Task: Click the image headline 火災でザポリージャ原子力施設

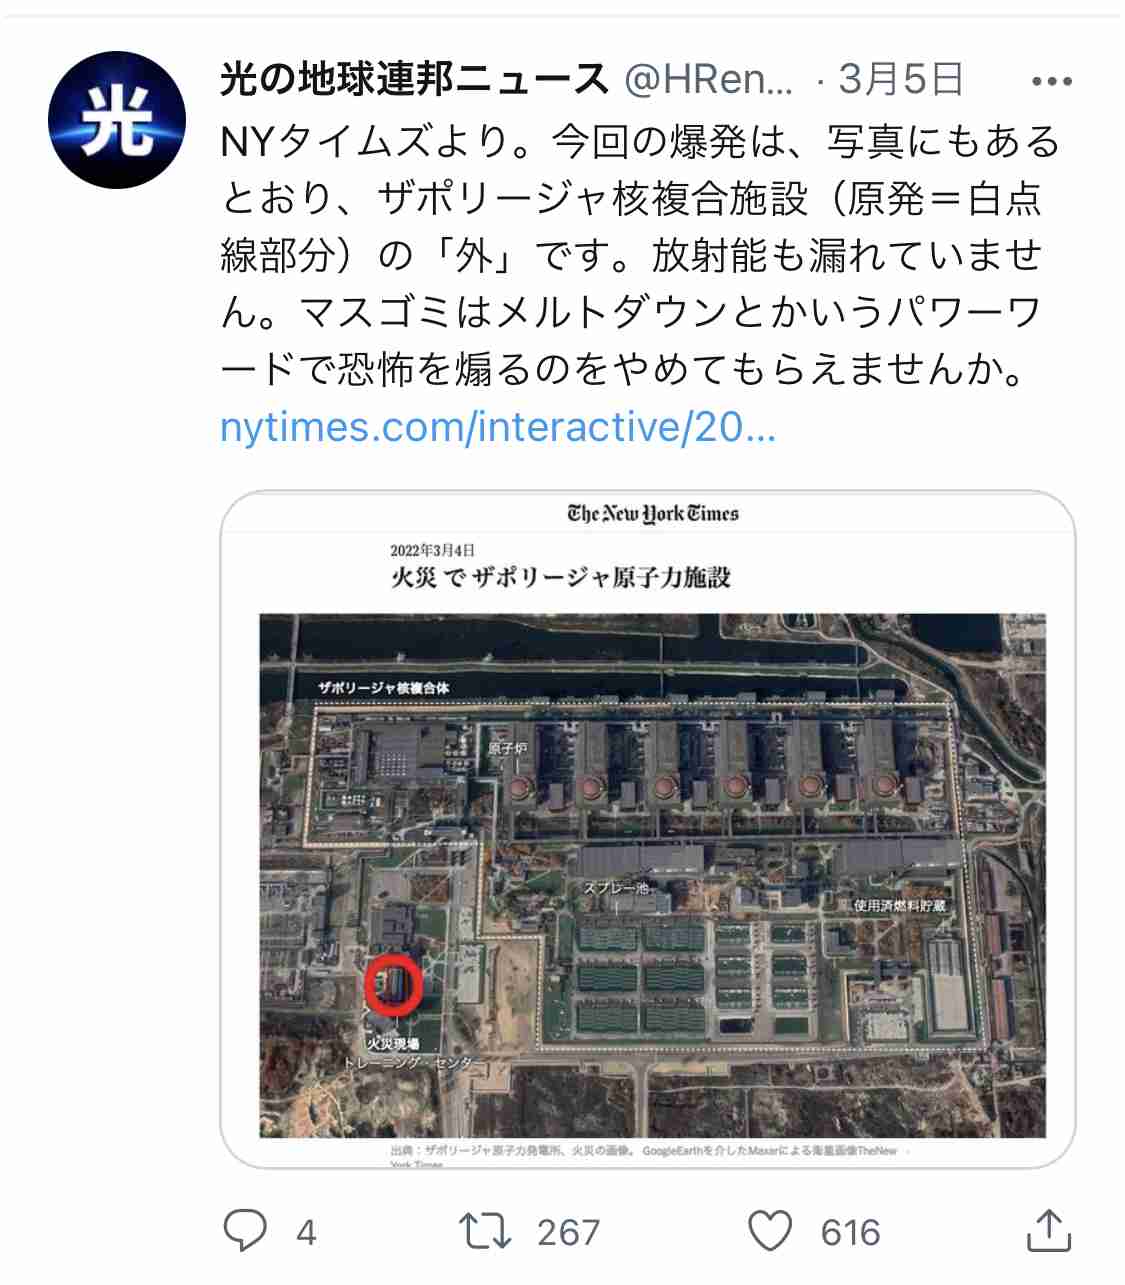Action: point(560,577)
